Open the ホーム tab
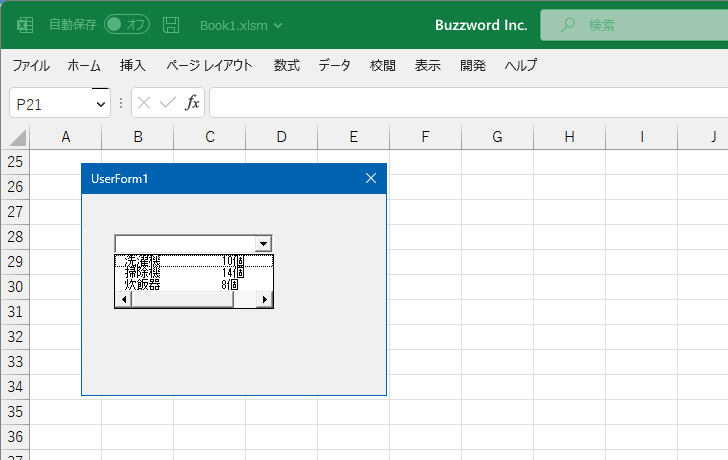The image size is (728, 460). pyautogui.click(x=84, y=65)
